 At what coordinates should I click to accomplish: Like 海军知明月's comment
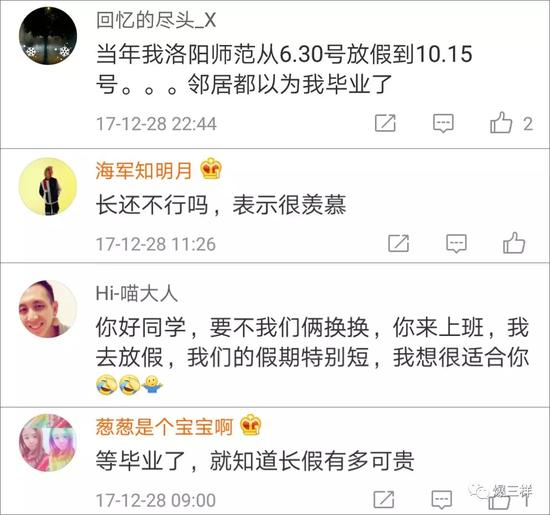coord(514,243)
